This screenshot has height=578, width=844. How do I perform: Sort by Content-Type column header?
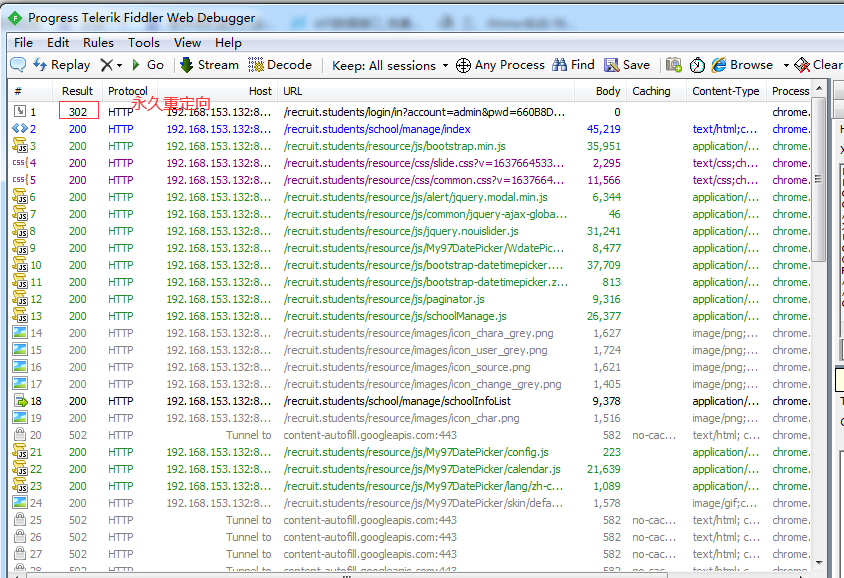(x=726, y=91)
